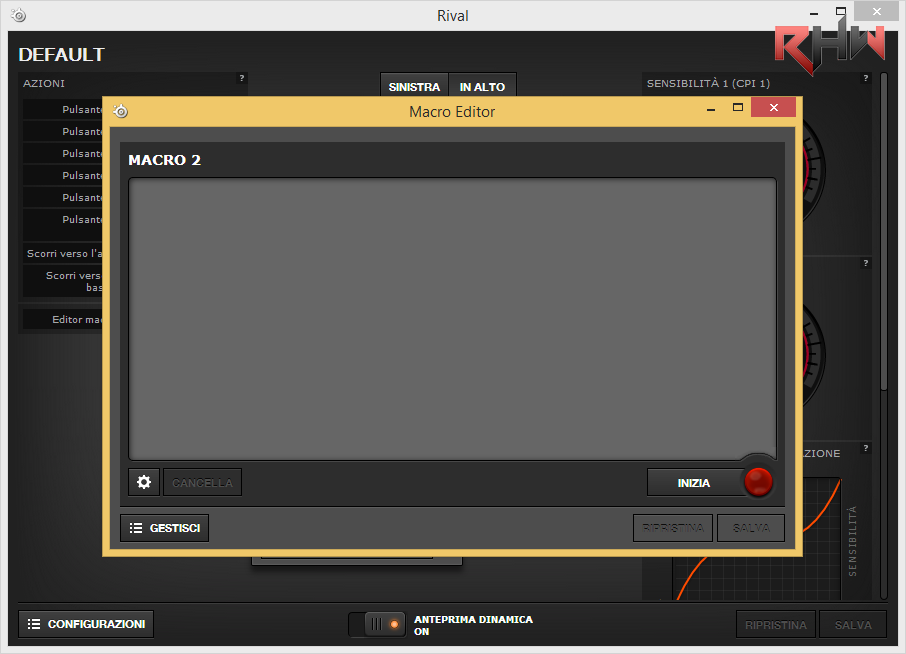Image resolution: width=906 pixels, height=654 pixels.
Task: Click the SteelSeries icon in Macro Editor title bar
Action: (x=121, y=110)
